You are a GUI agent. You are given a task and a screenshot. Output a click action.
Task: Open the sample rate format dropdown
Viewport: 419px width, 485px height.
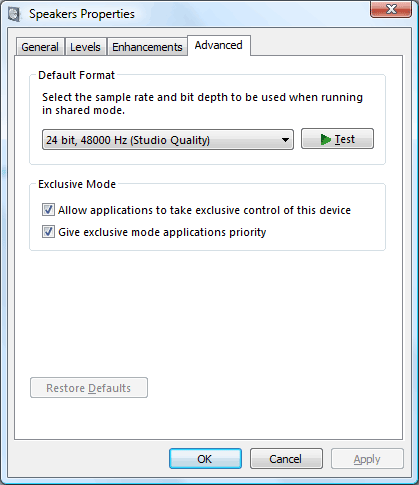click(168, 140)
